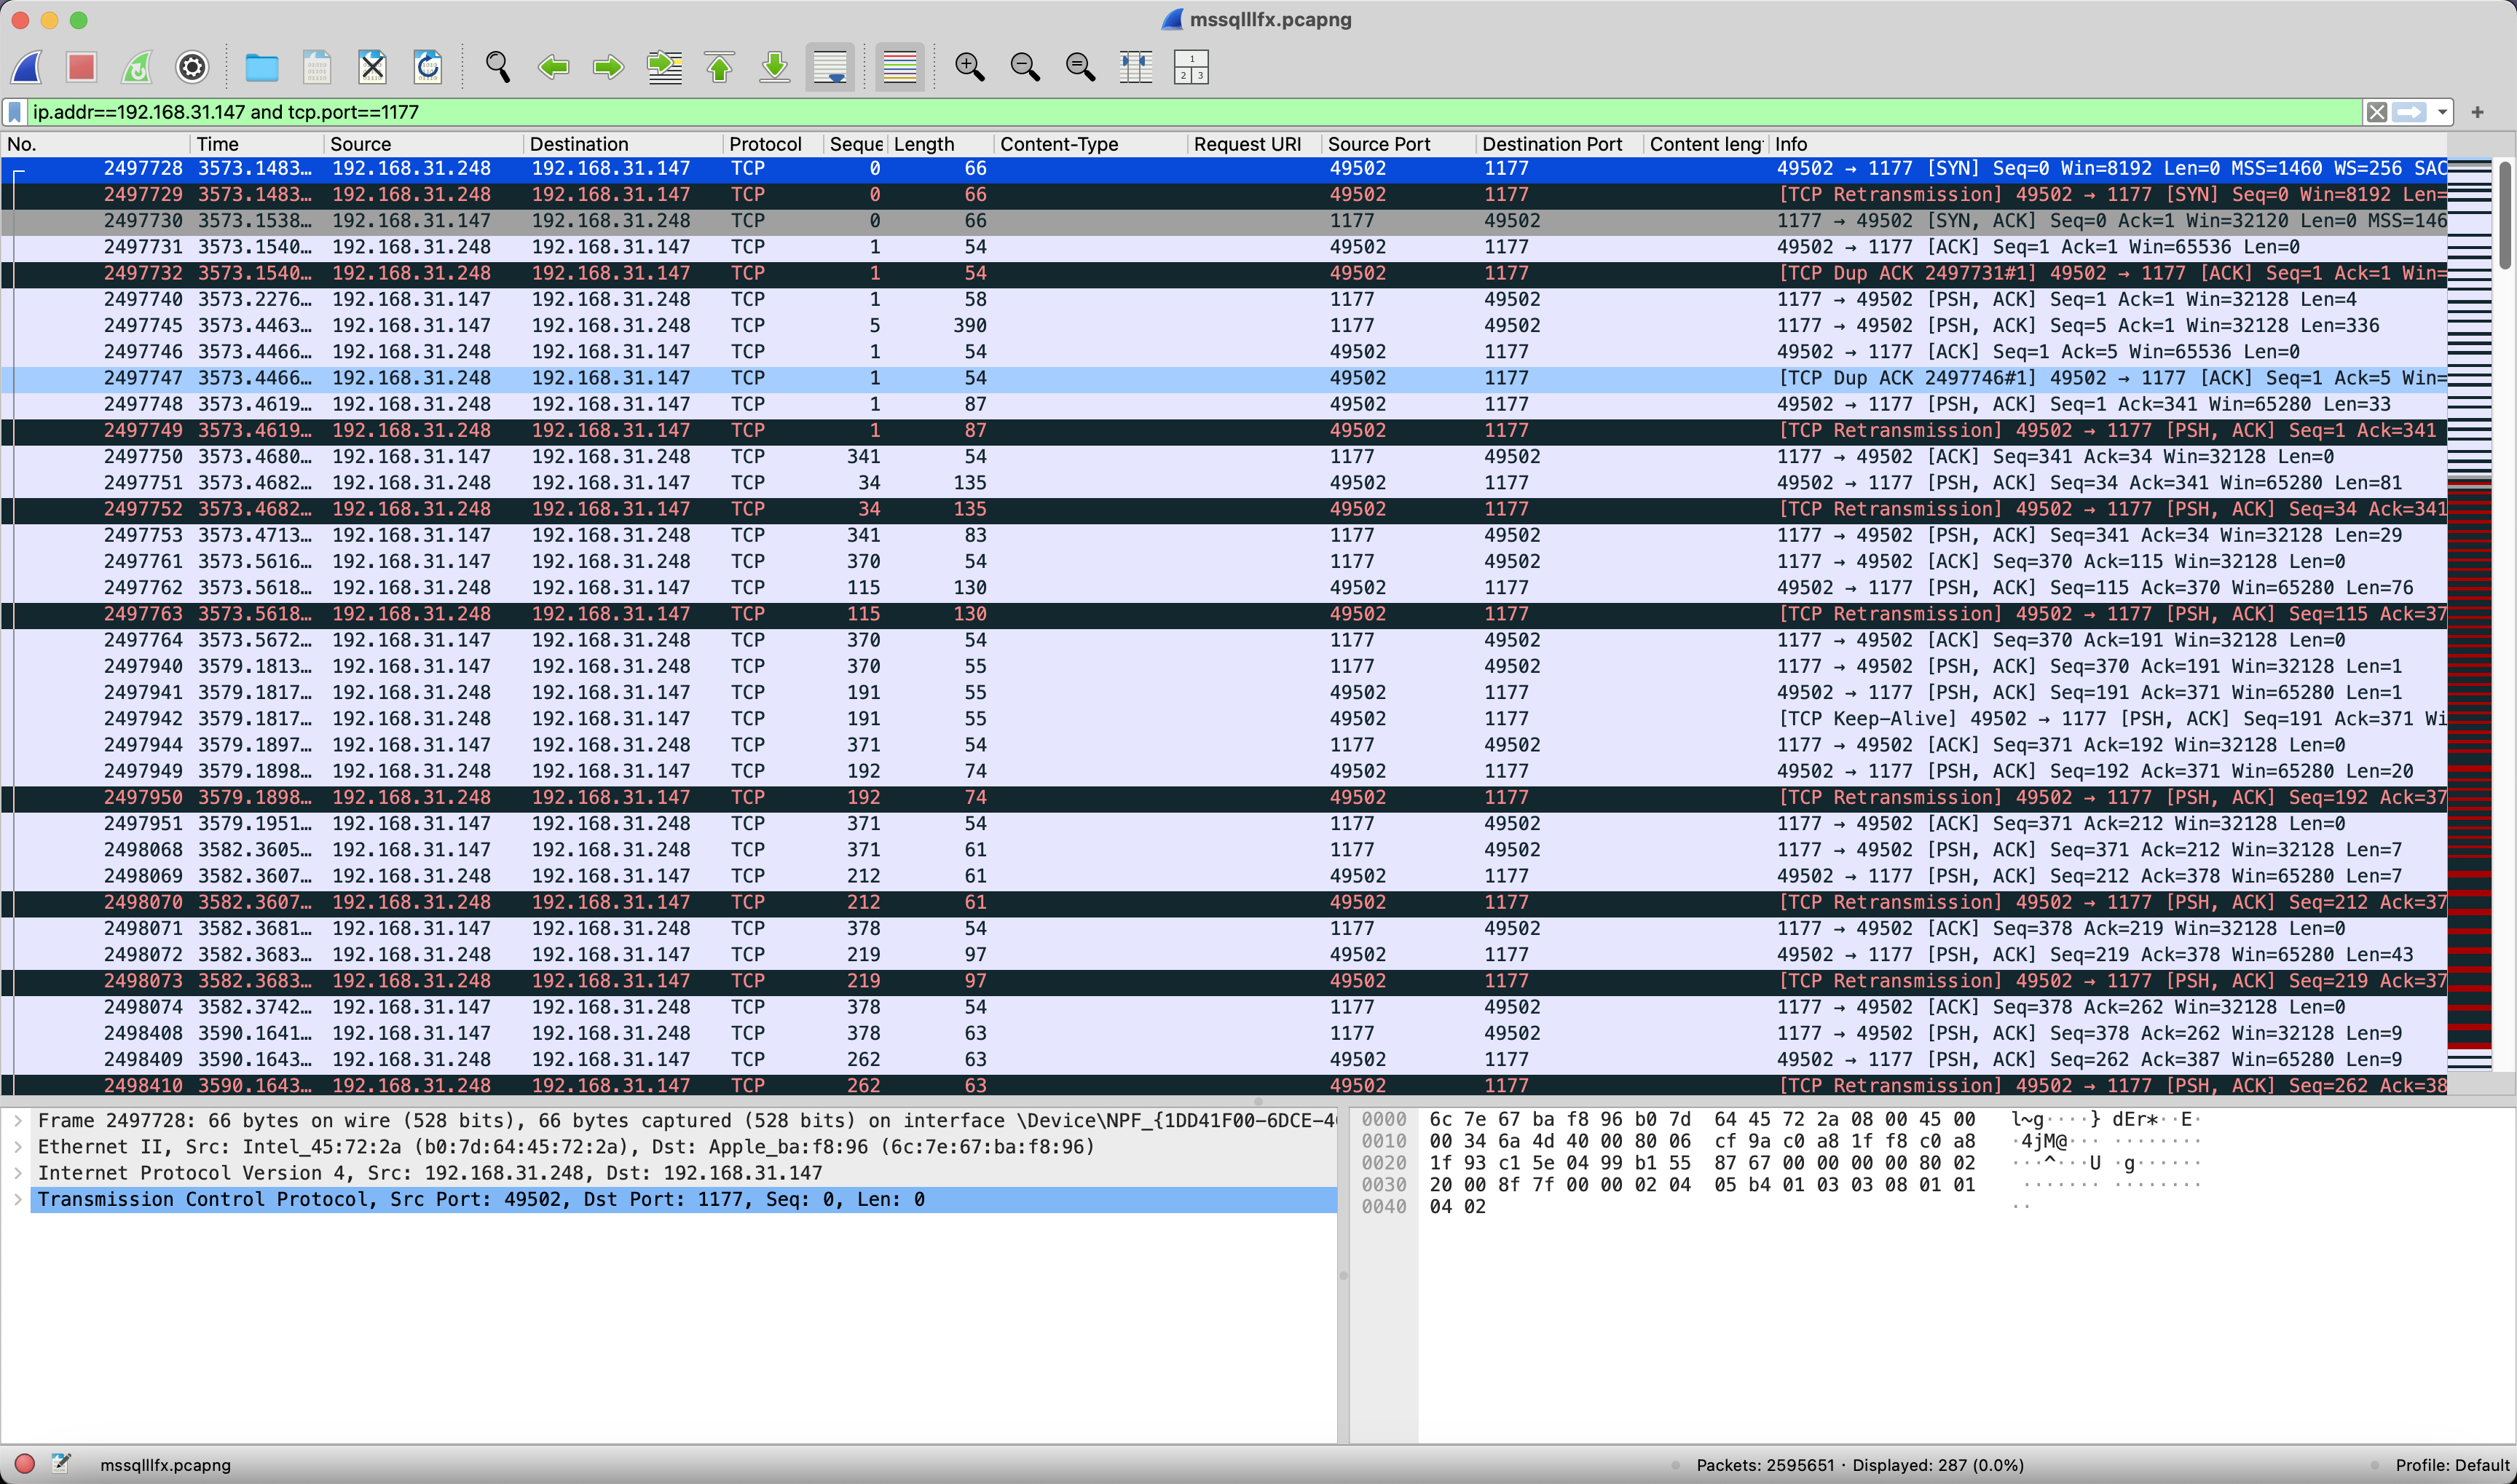Expand Internet Protocol Version 4 details
The height and width of the screenshot is (1484, 2517).
pyautogui.click(x=18, y=1173)
